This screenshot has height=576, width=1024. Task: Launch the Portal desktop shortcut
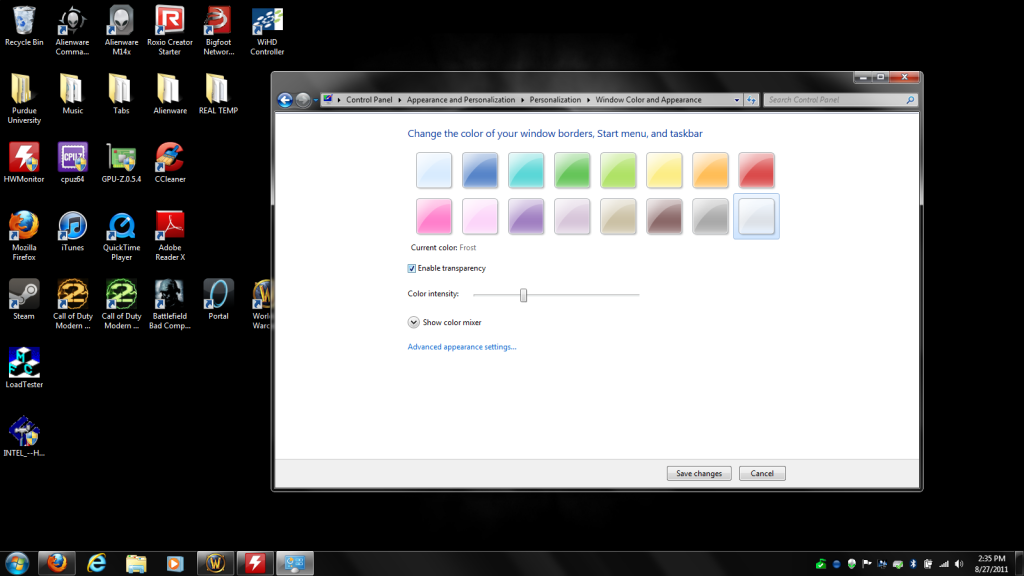[x=218, y=300]
